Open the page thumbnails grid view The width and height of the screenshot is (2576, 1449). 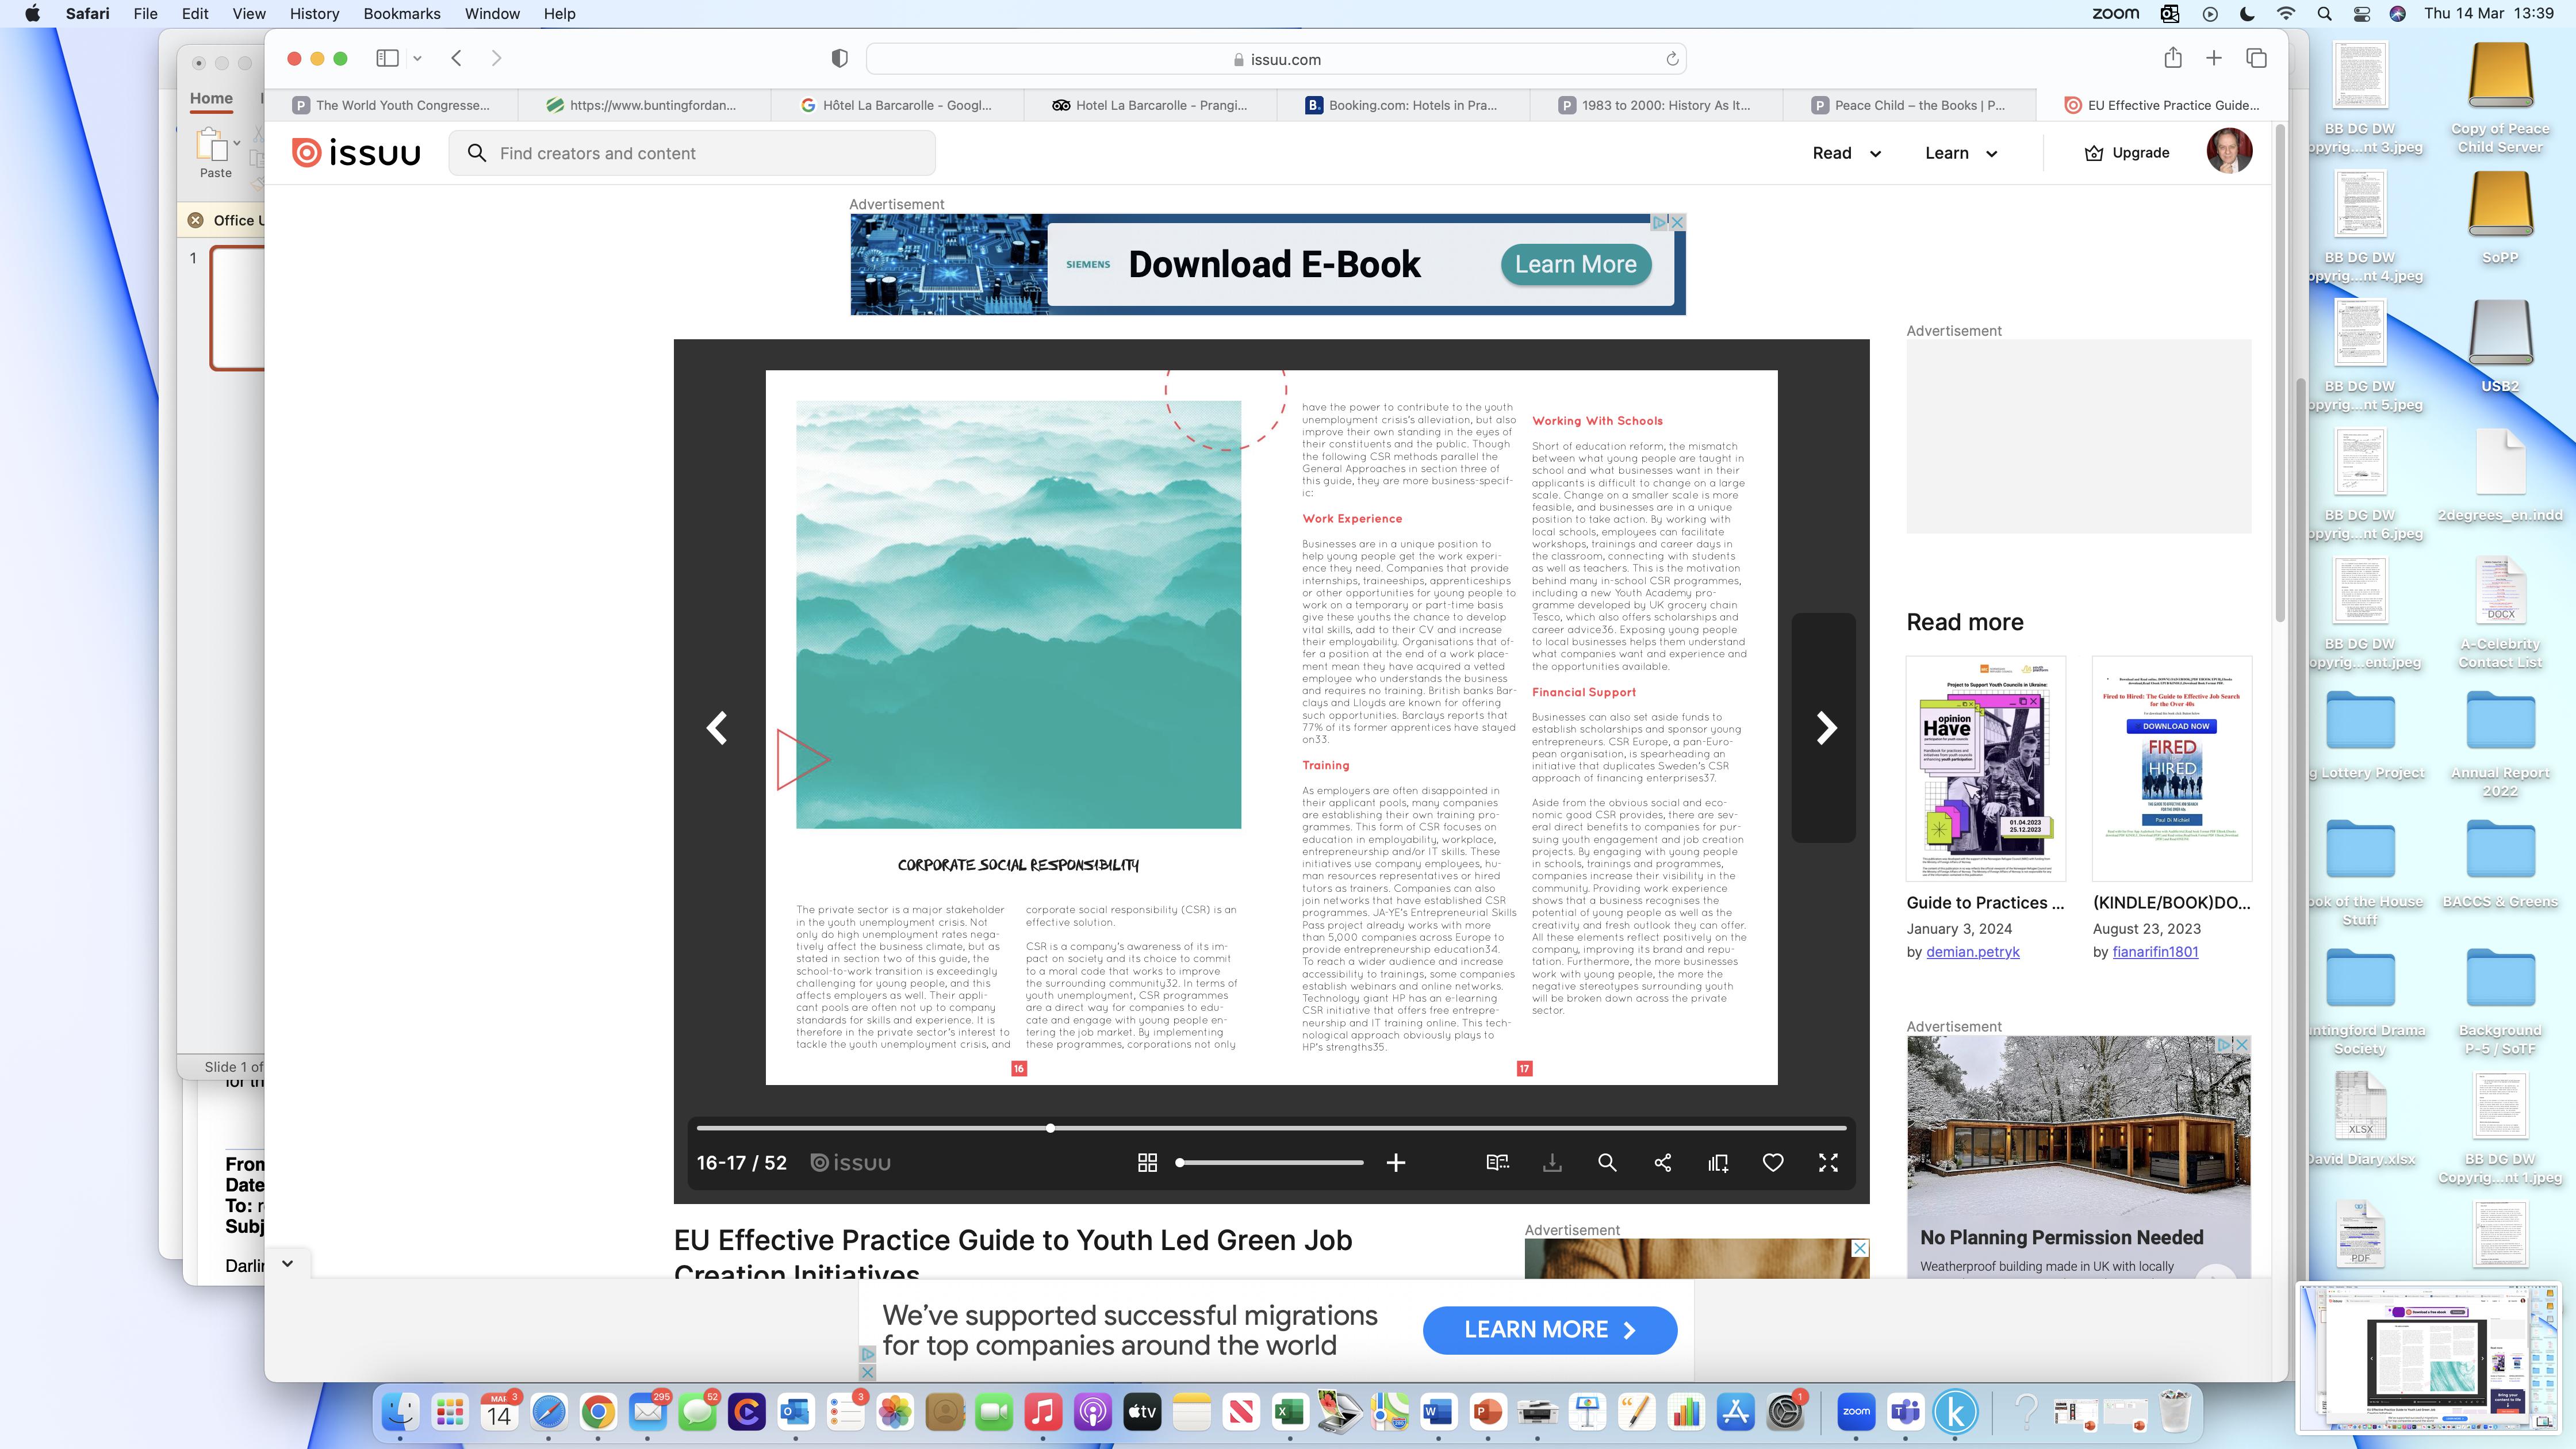click(x=1147, y=1163)
